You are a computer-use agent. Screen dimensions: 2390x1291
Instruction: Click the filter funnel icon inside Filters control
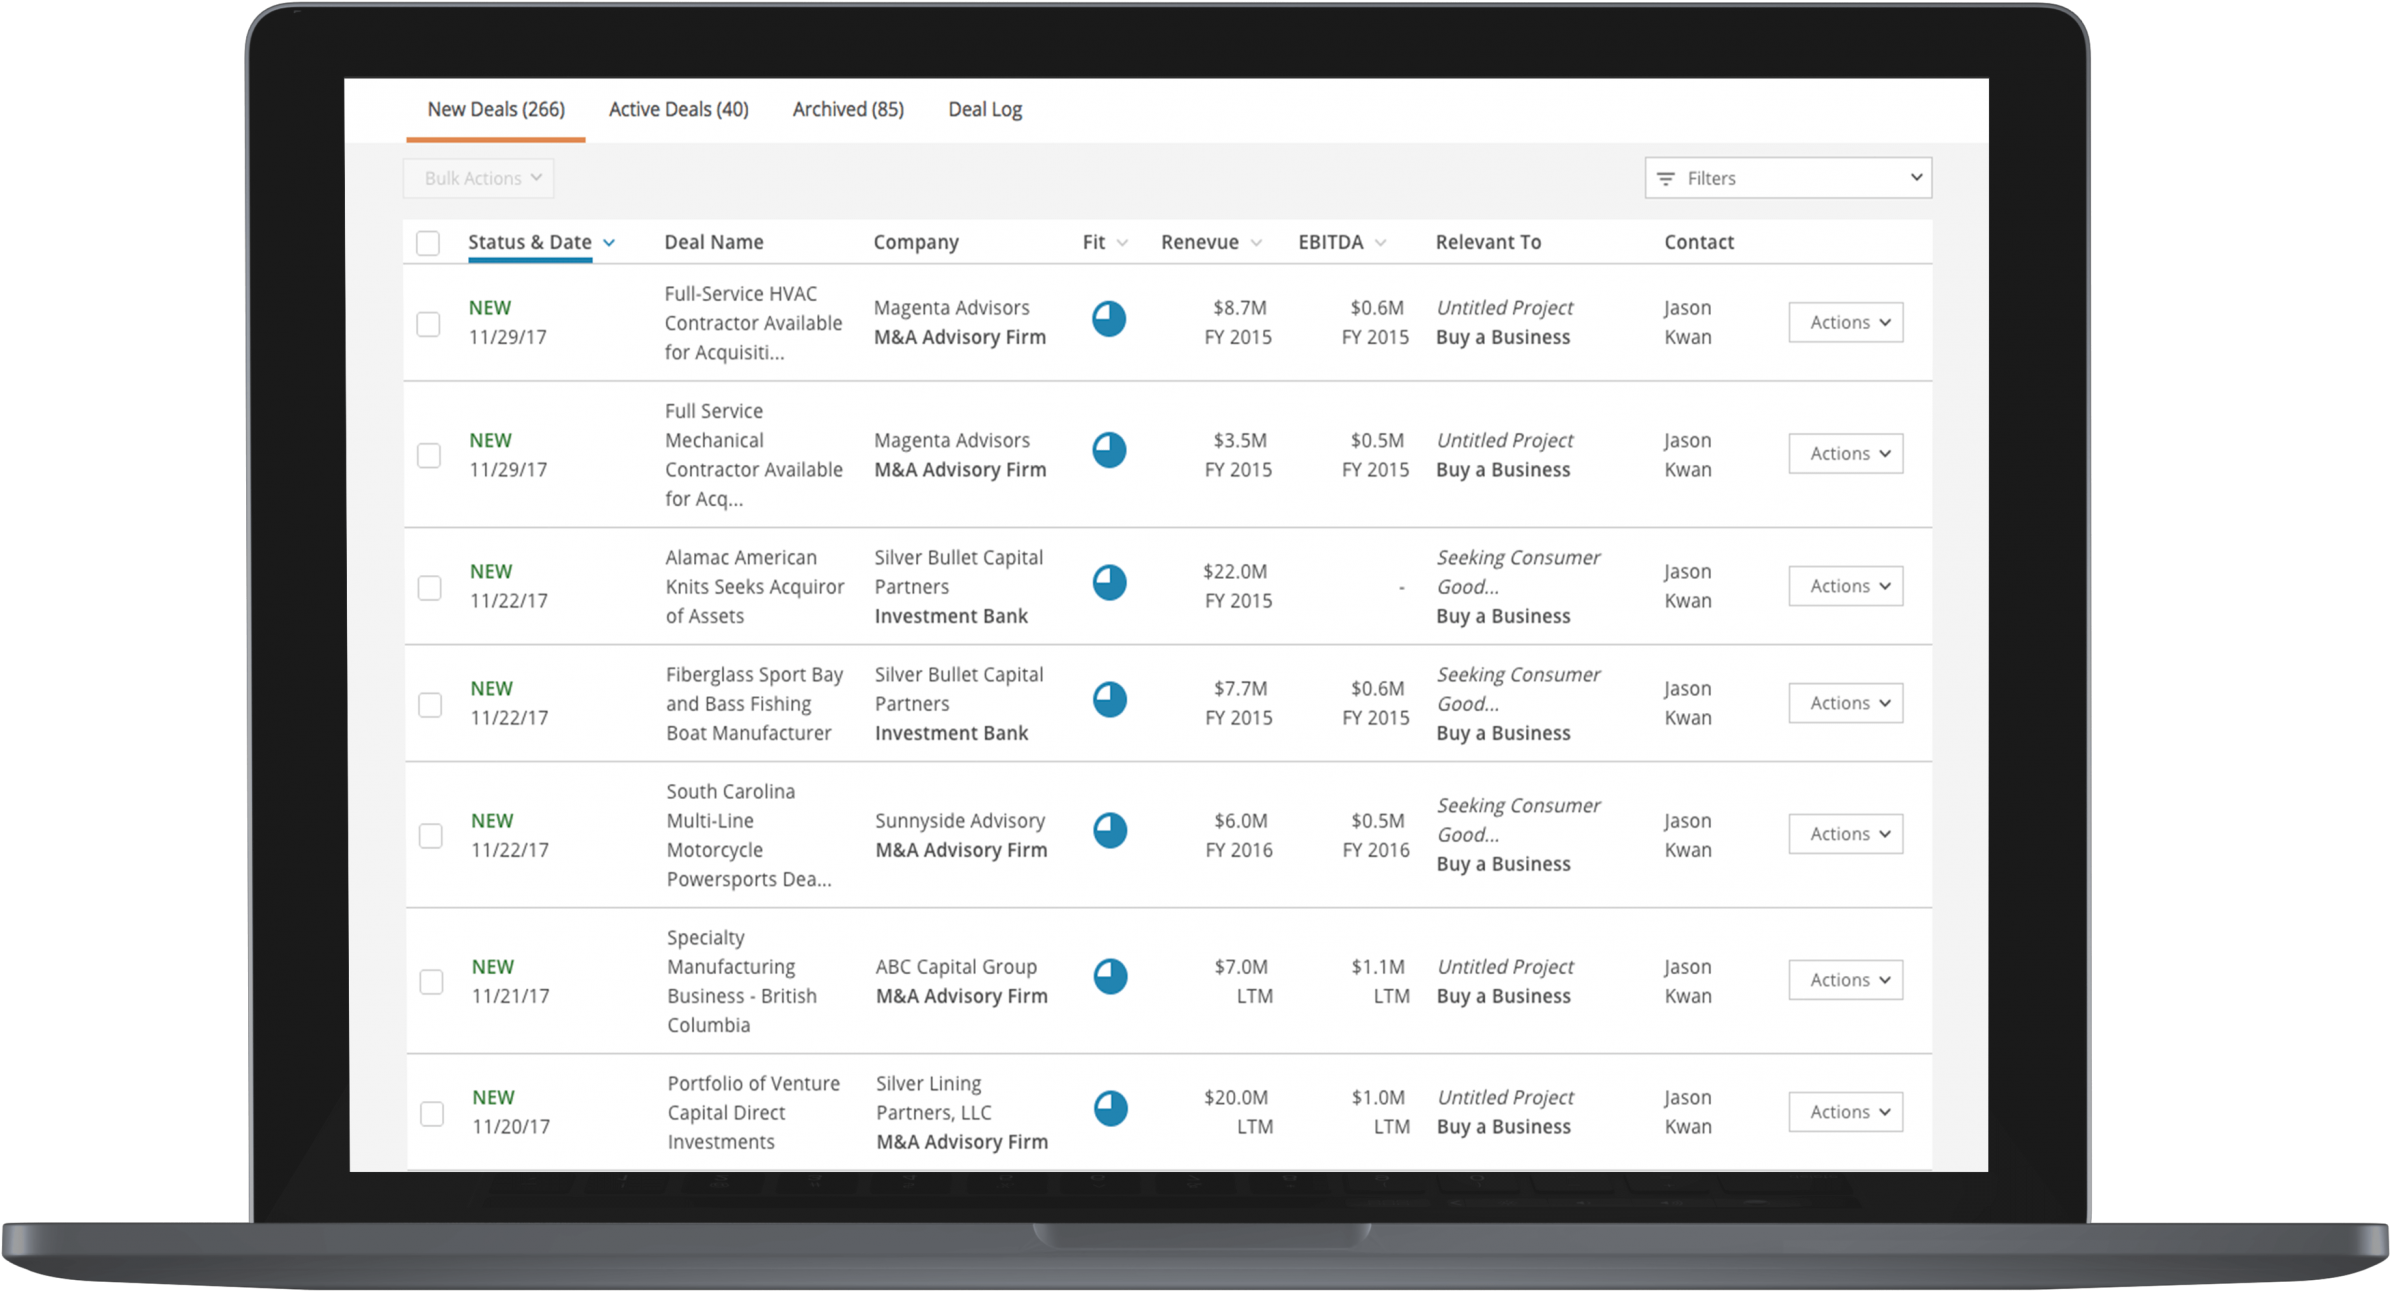coord(1665,177)
